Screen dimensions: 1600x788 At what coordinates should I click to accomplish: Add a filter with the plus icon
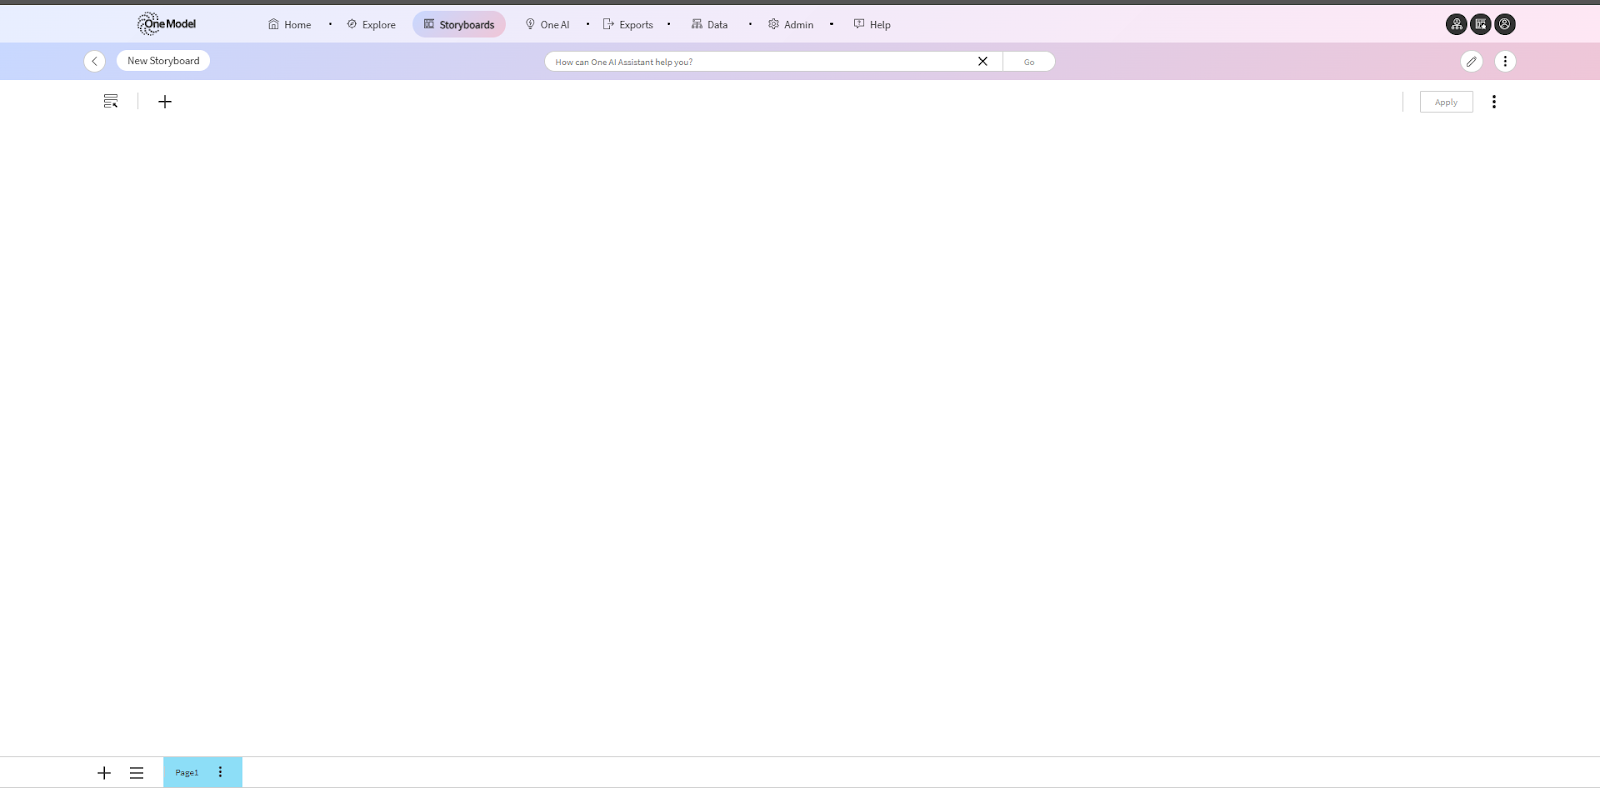[165, 101]
